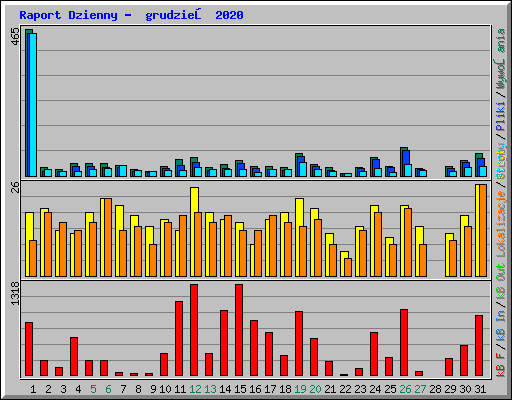512x400 pixels.
Task: Click the cyan 'Strony' legend label
Action: click(501, 160)
